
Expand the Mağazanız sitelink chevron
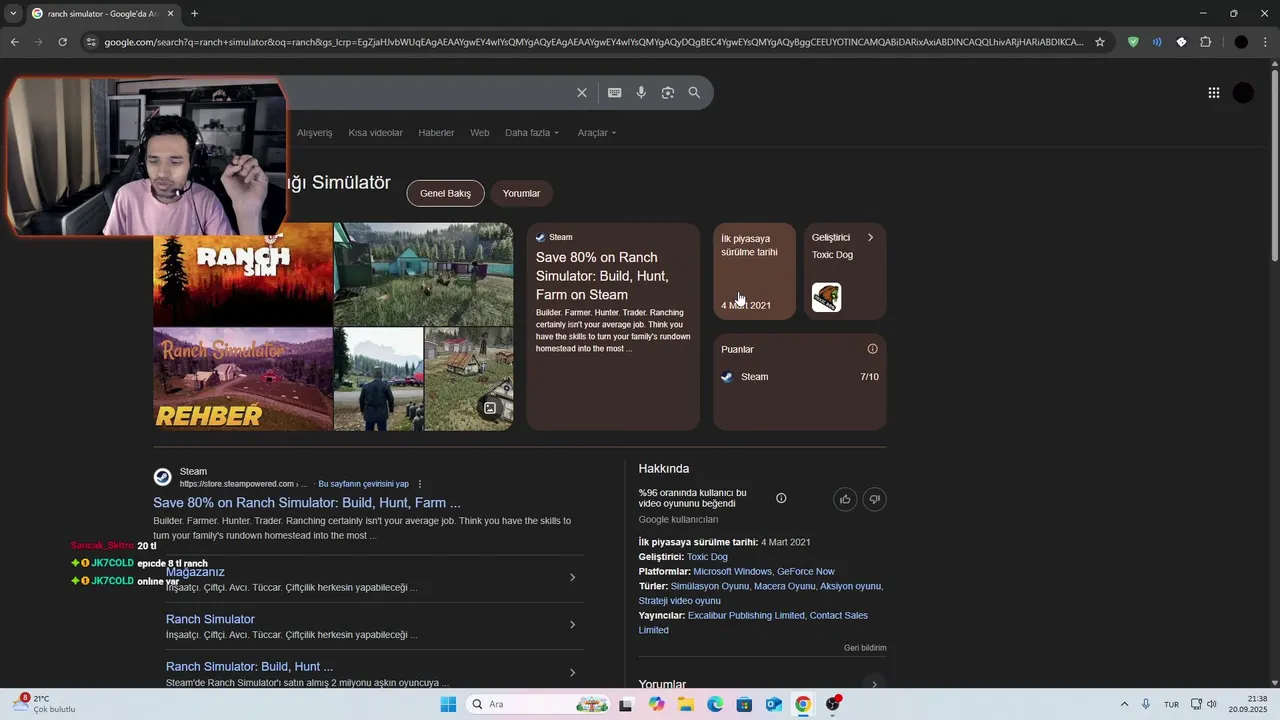click(x=572, y=577)
